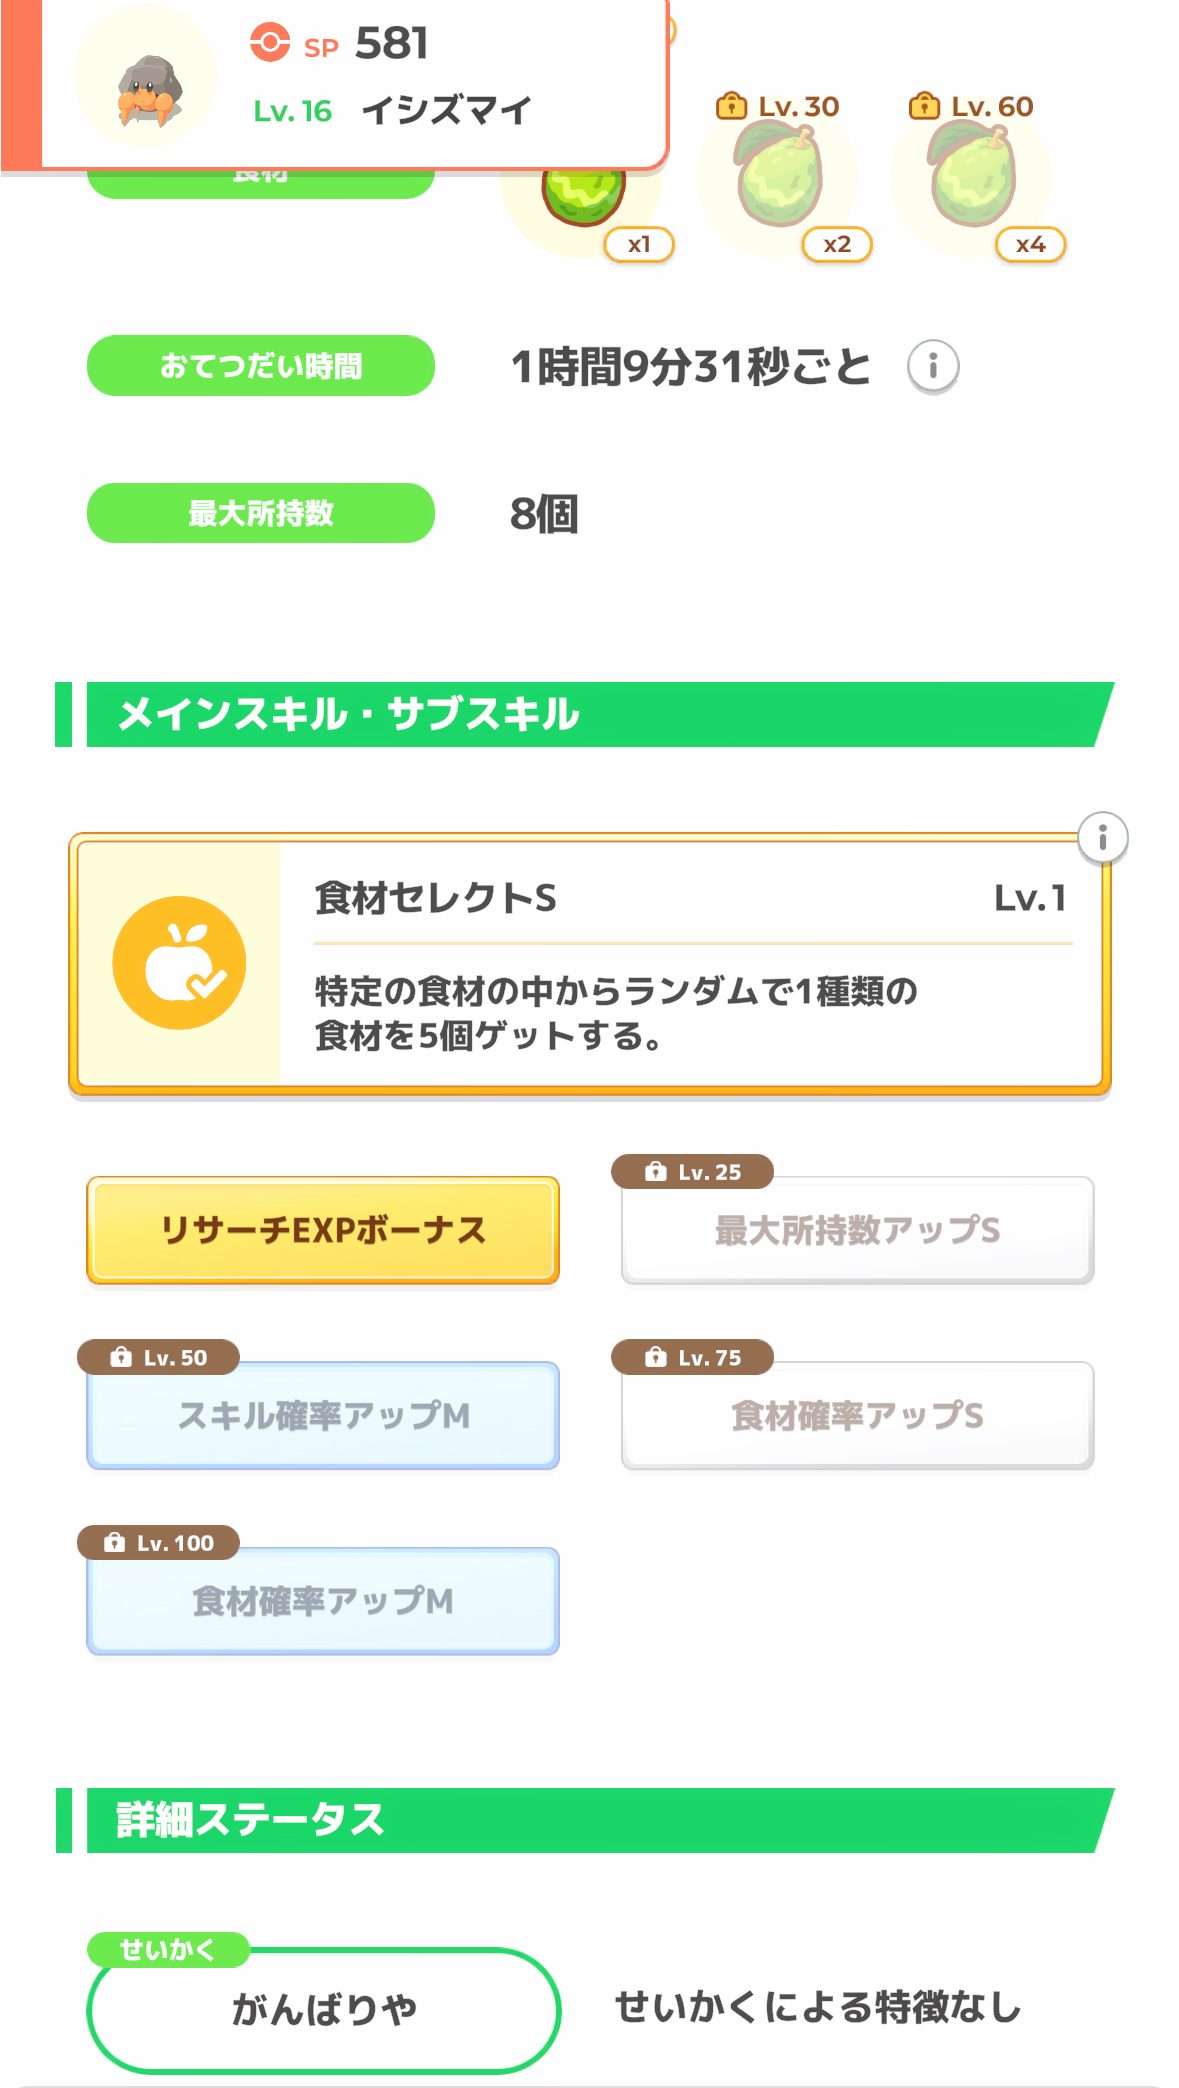Image resolution: width=1179 pixels, height=2088 pixels.
Task: Tap the Lv. 30 locked ingredient icon
Action: 780,178
